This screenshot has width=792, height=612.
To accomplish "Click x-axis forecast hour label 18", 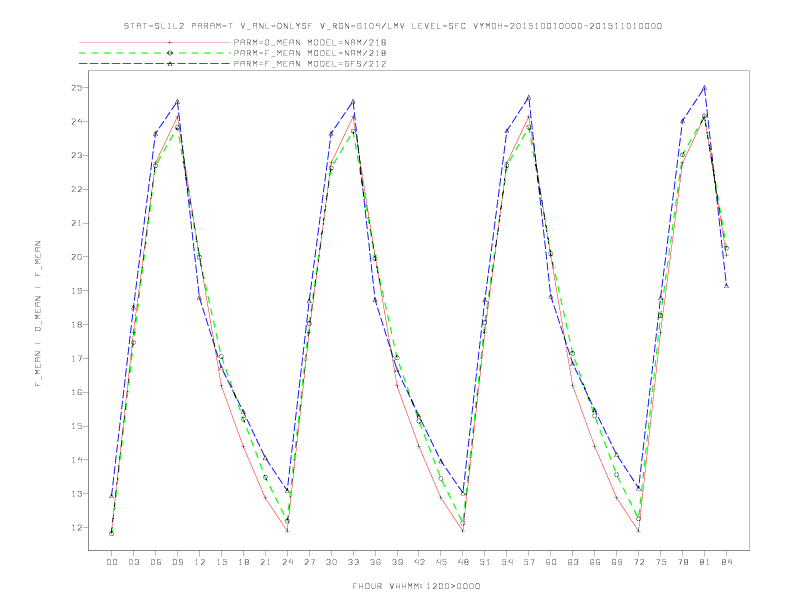I will pyautogui.click(x=243, y=562).
